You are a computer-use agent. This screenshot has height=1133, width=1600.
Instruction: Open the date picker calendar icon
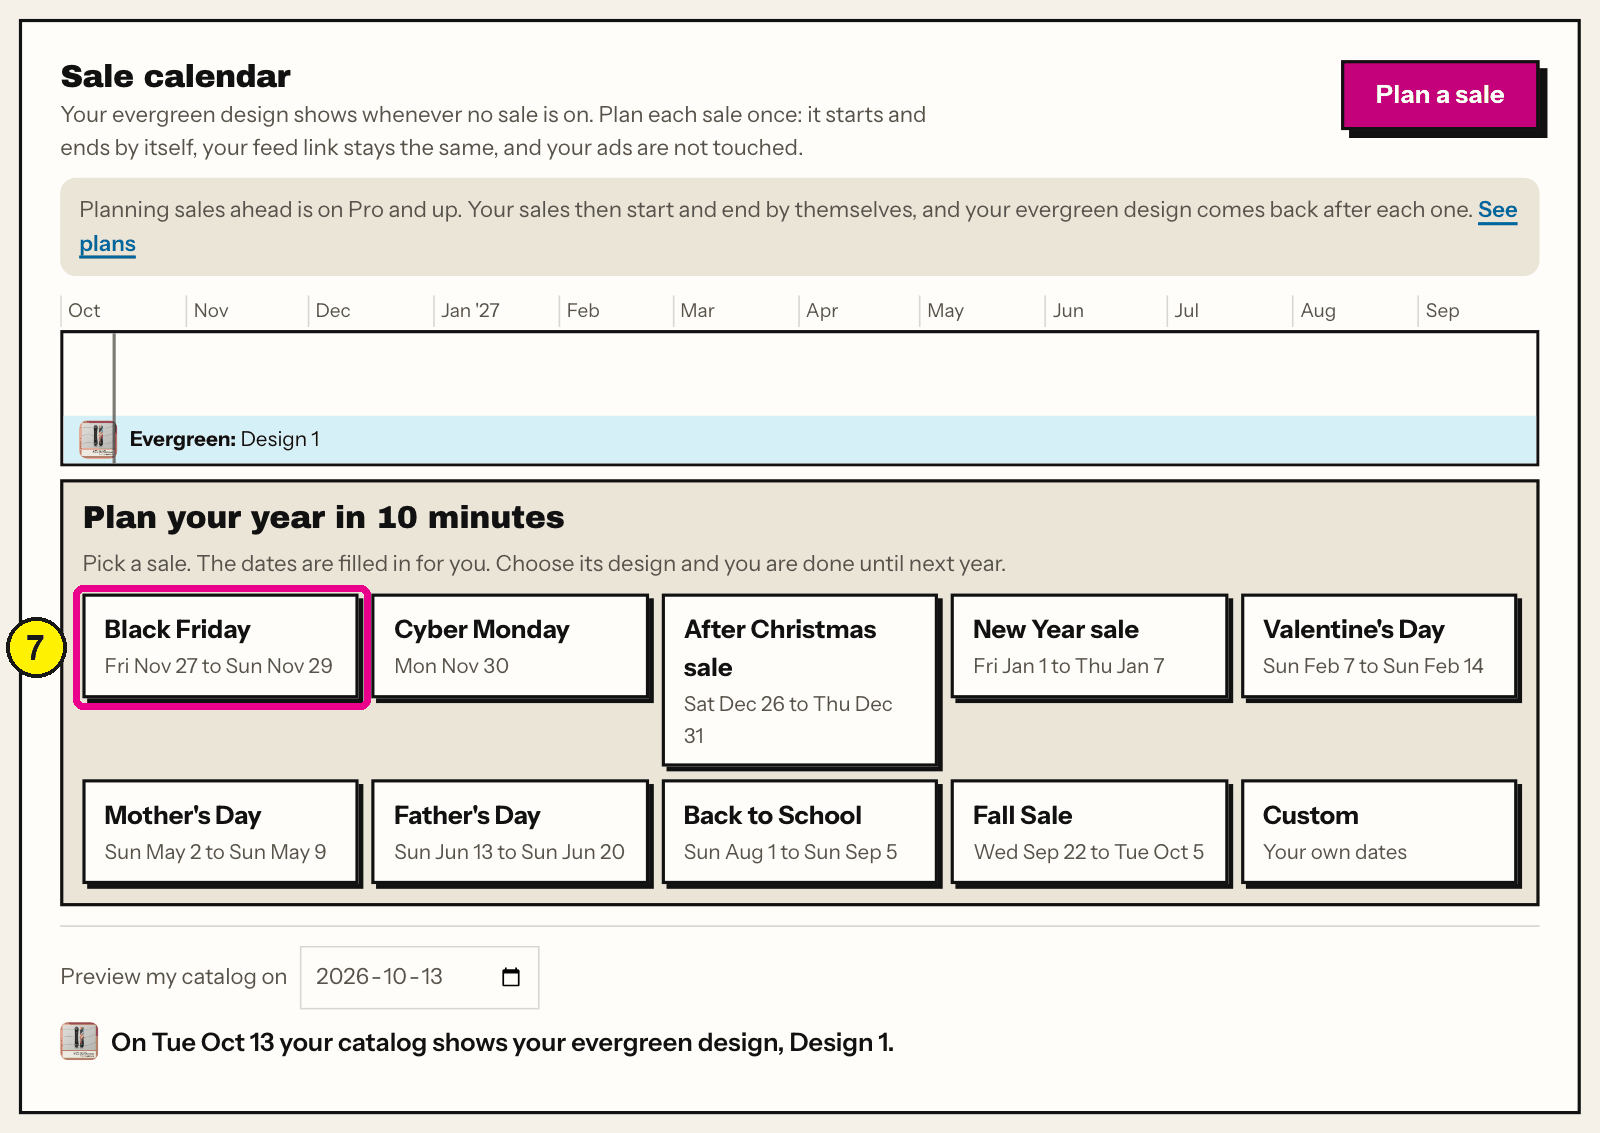[x=511, y=977]
